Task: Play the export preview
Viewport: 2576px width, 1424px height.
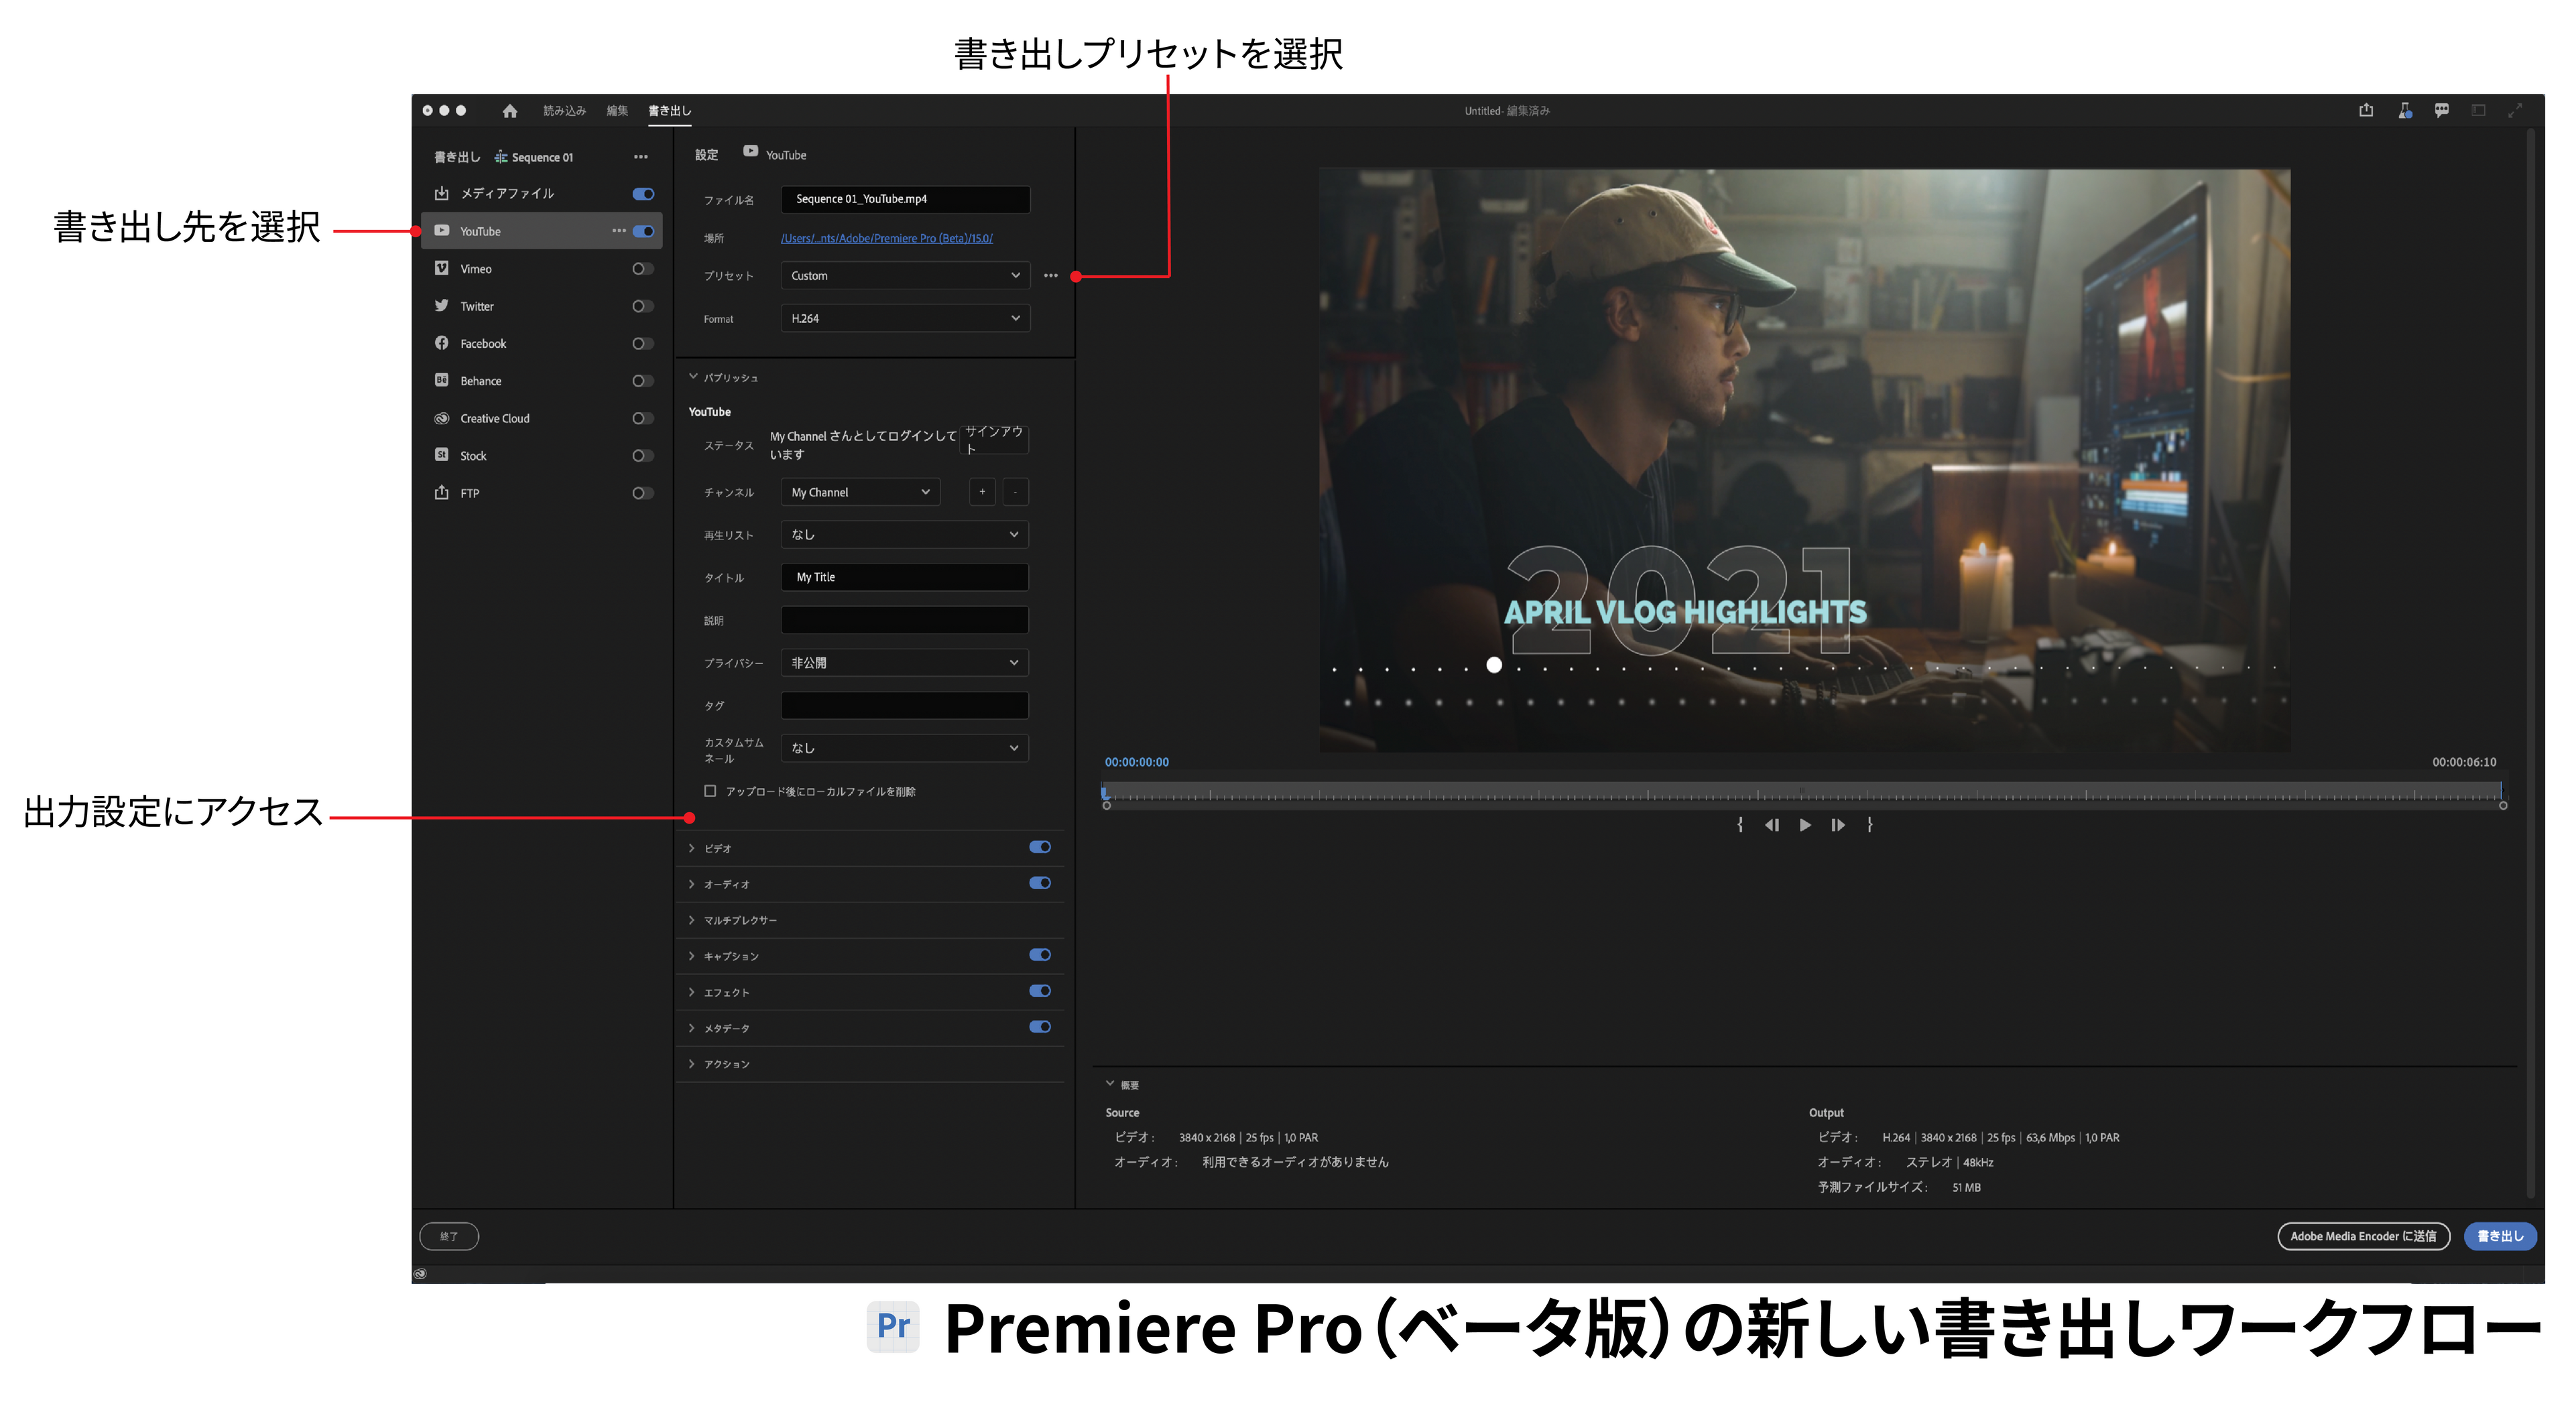Action: coord(1805,825)
